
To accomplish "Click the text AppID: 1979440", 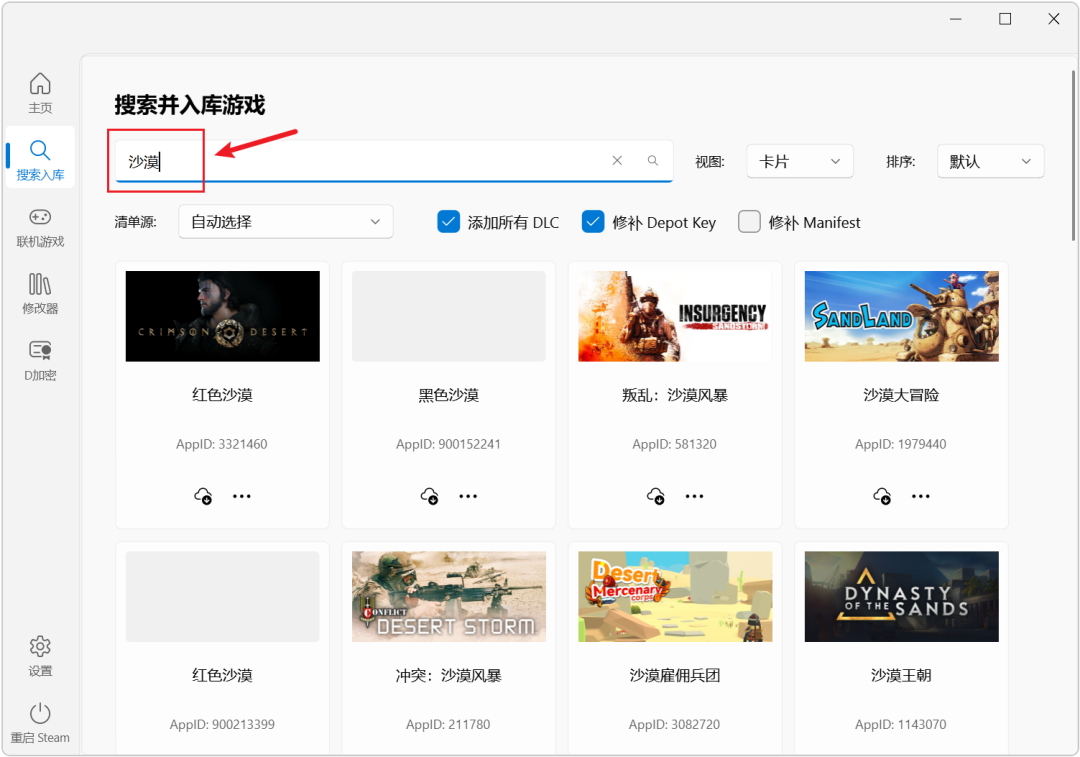I will [x=901, y=444].
